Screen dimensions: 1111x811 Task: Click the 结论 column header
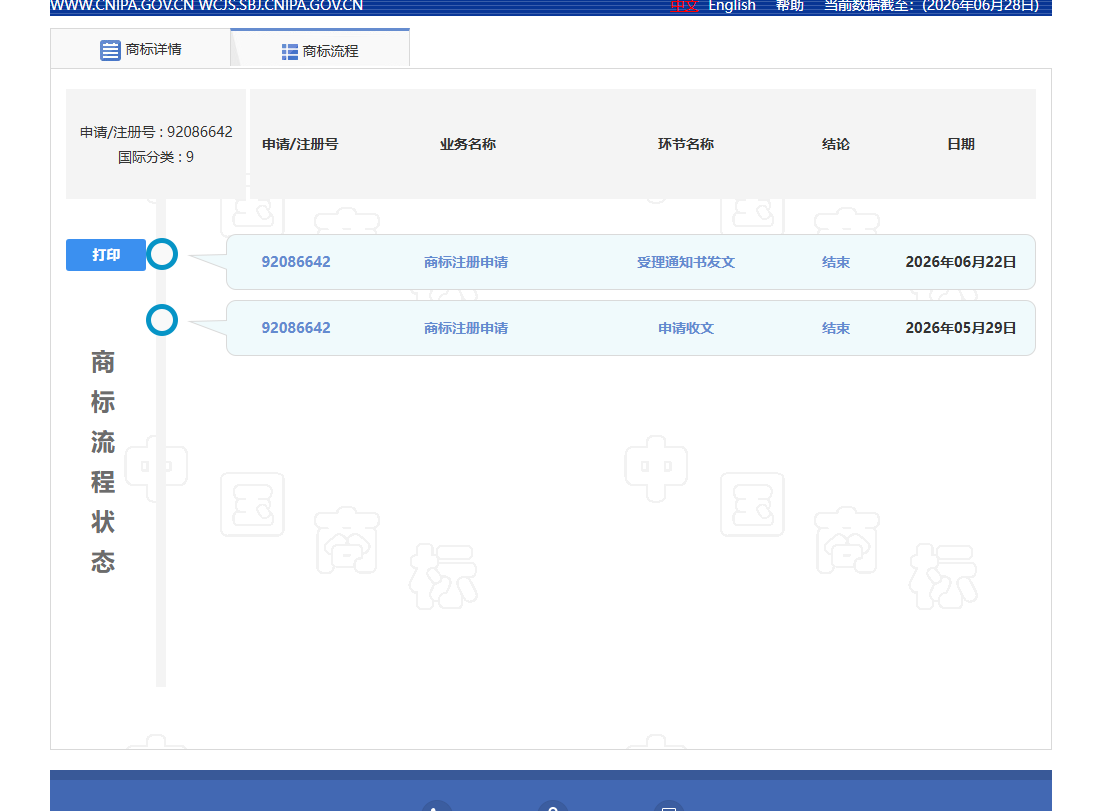[x=835, y=144]
